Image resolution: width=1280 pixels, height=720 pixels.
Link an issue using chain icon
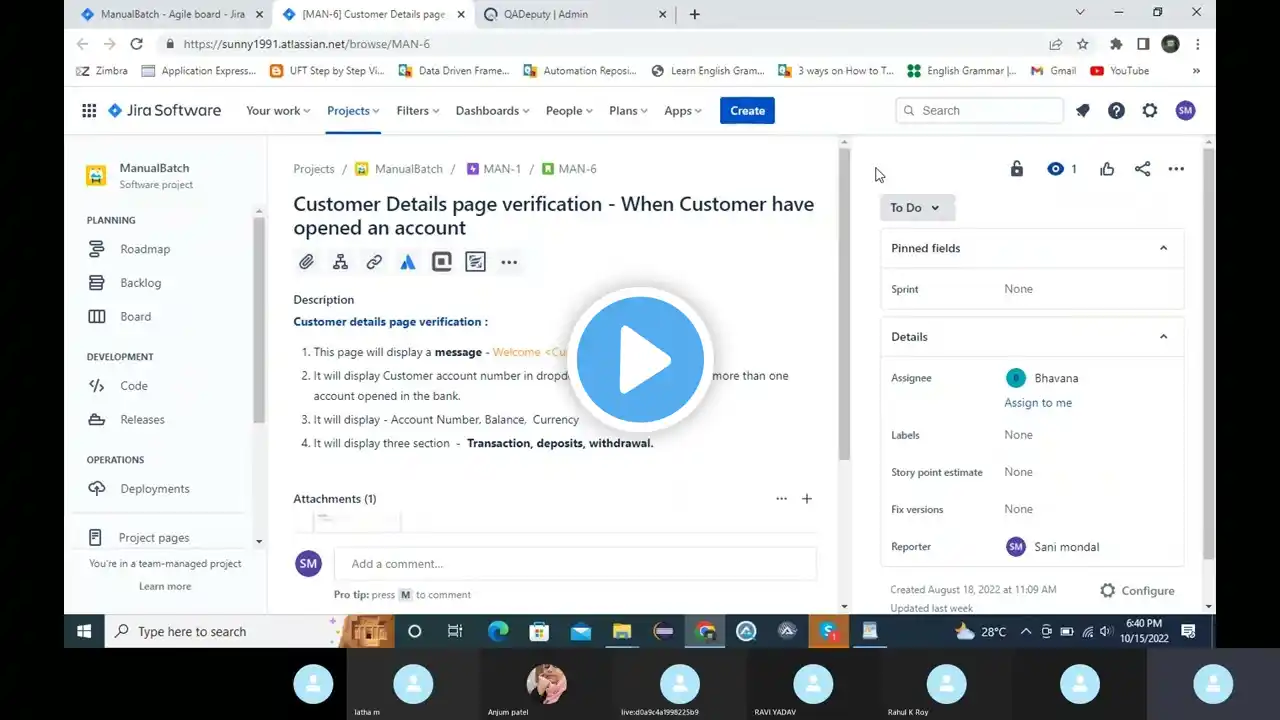point(374,262)
